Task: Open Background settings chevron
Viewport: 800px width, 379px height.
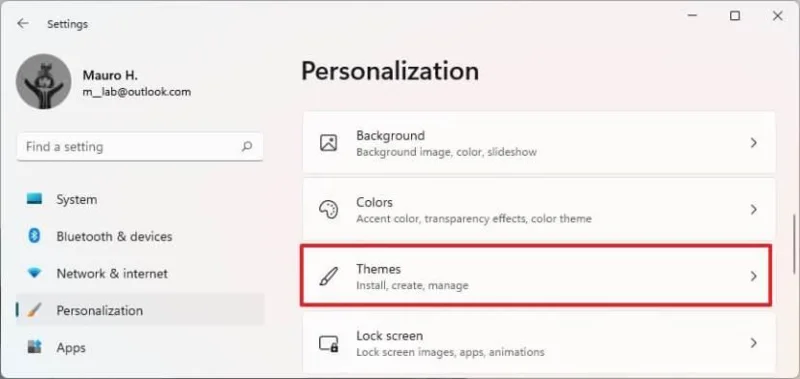Action: pyautogui.click(x=754, y=143)
